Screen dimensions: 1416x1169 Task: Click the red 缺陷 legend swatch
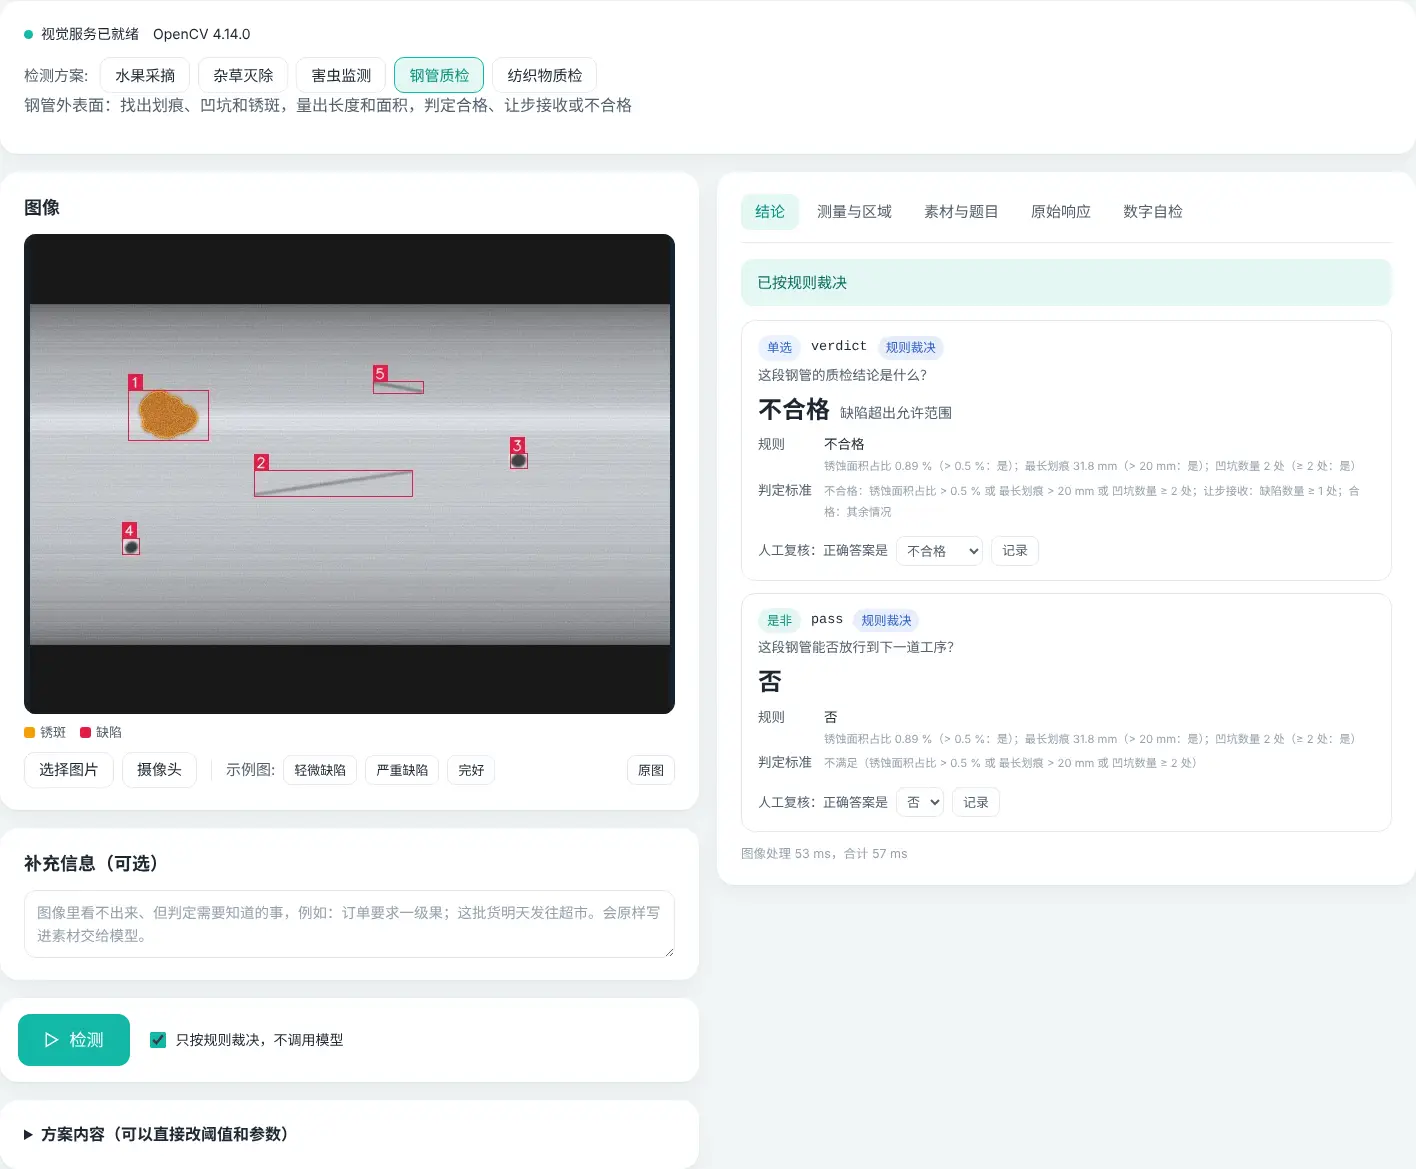[x=86, y=732]
